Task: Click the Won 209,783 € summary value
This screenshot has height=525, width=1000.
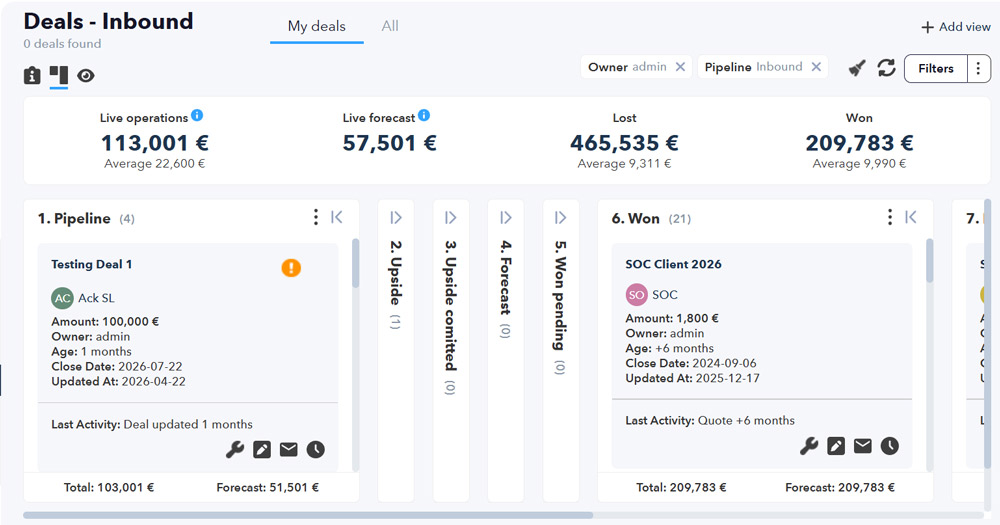Action: click(x=859, y=143)
